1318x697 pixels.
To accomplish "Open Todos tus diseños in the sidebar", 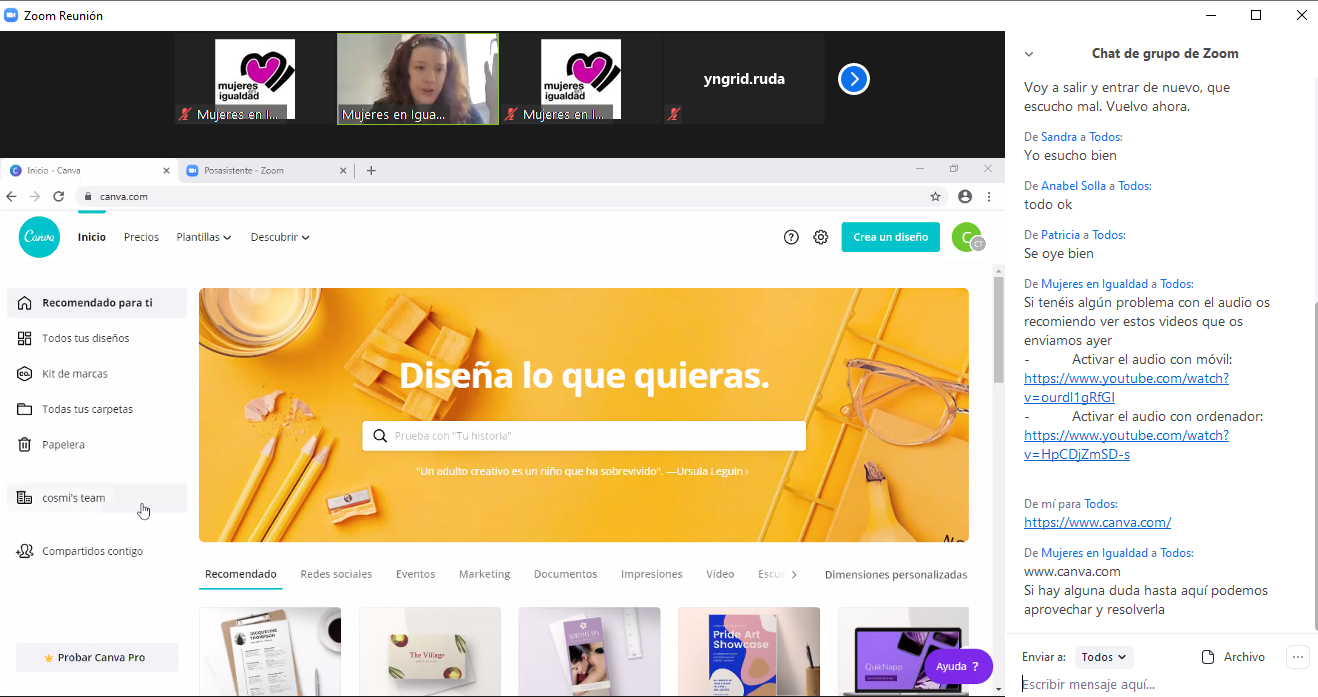I will pos(97,338).
